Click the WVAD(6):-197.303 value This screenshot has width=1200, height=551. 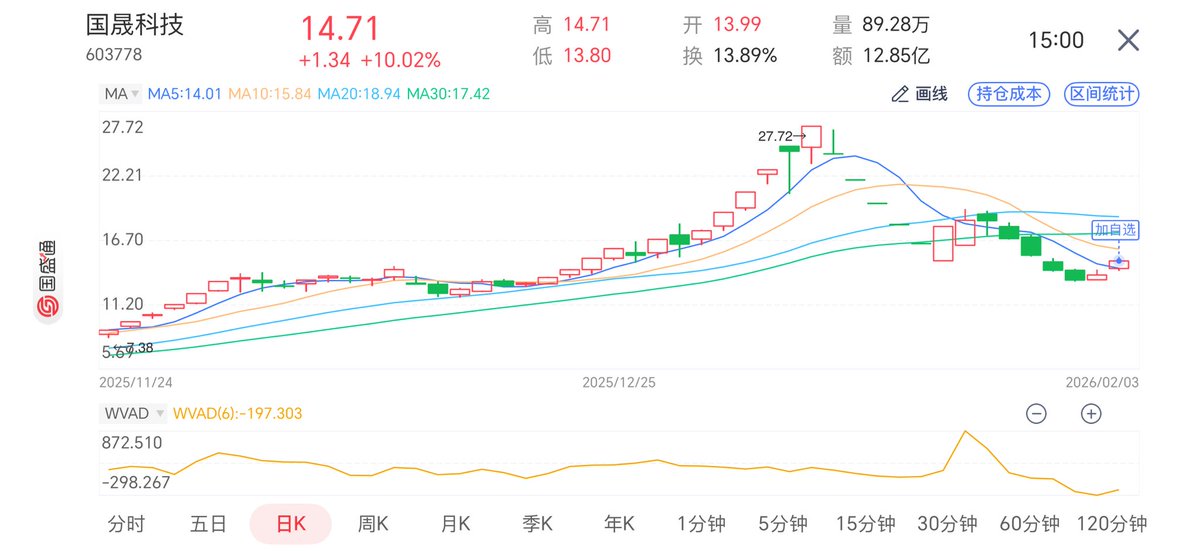[x=238, y=413]
